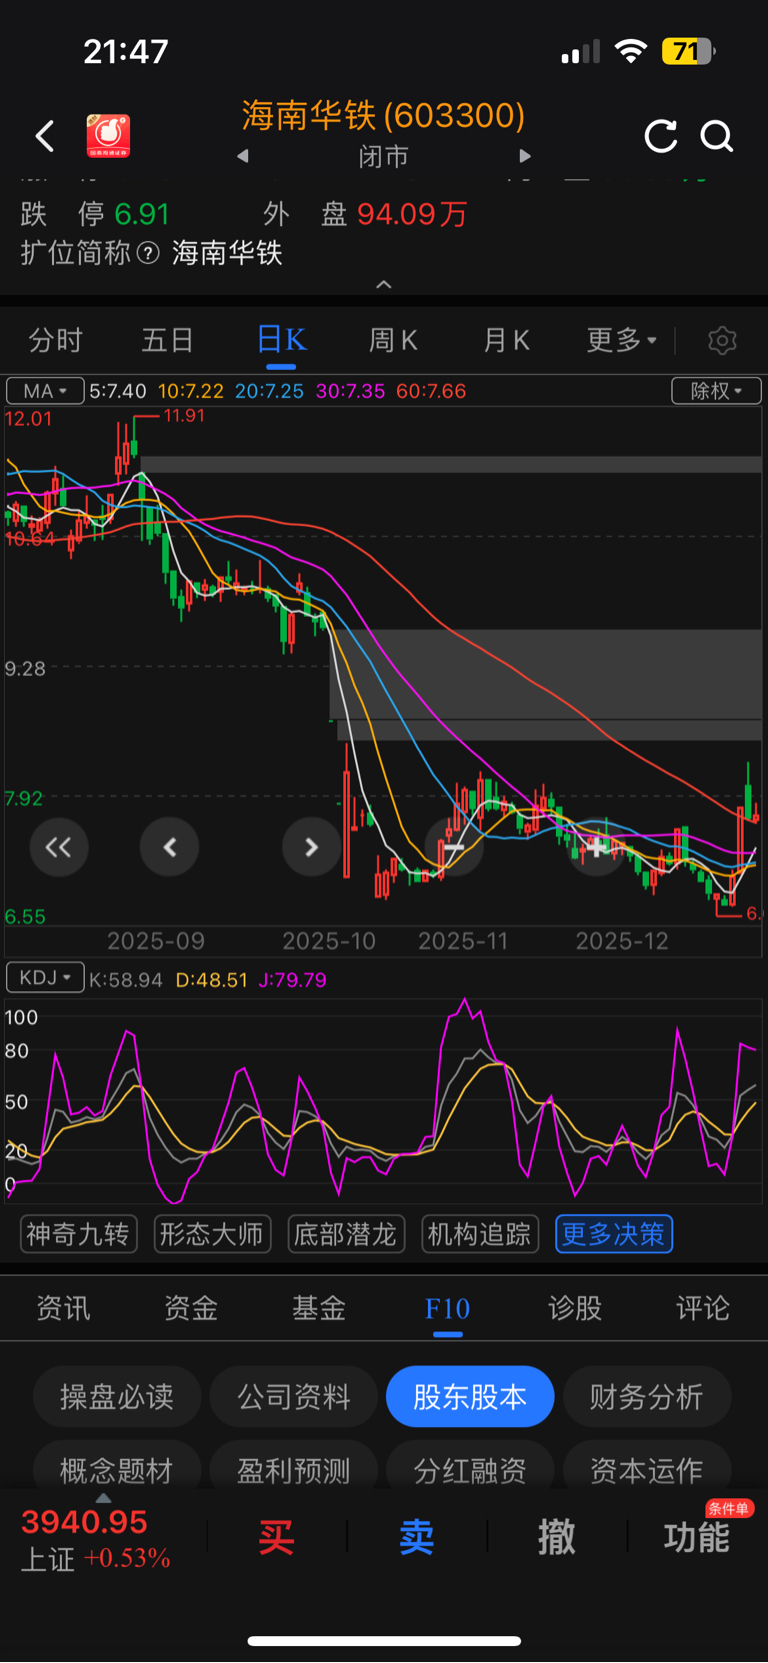Tap the 外盘 94.09万 value
This screenshot has height=1663, width=768.
(412, 214)
